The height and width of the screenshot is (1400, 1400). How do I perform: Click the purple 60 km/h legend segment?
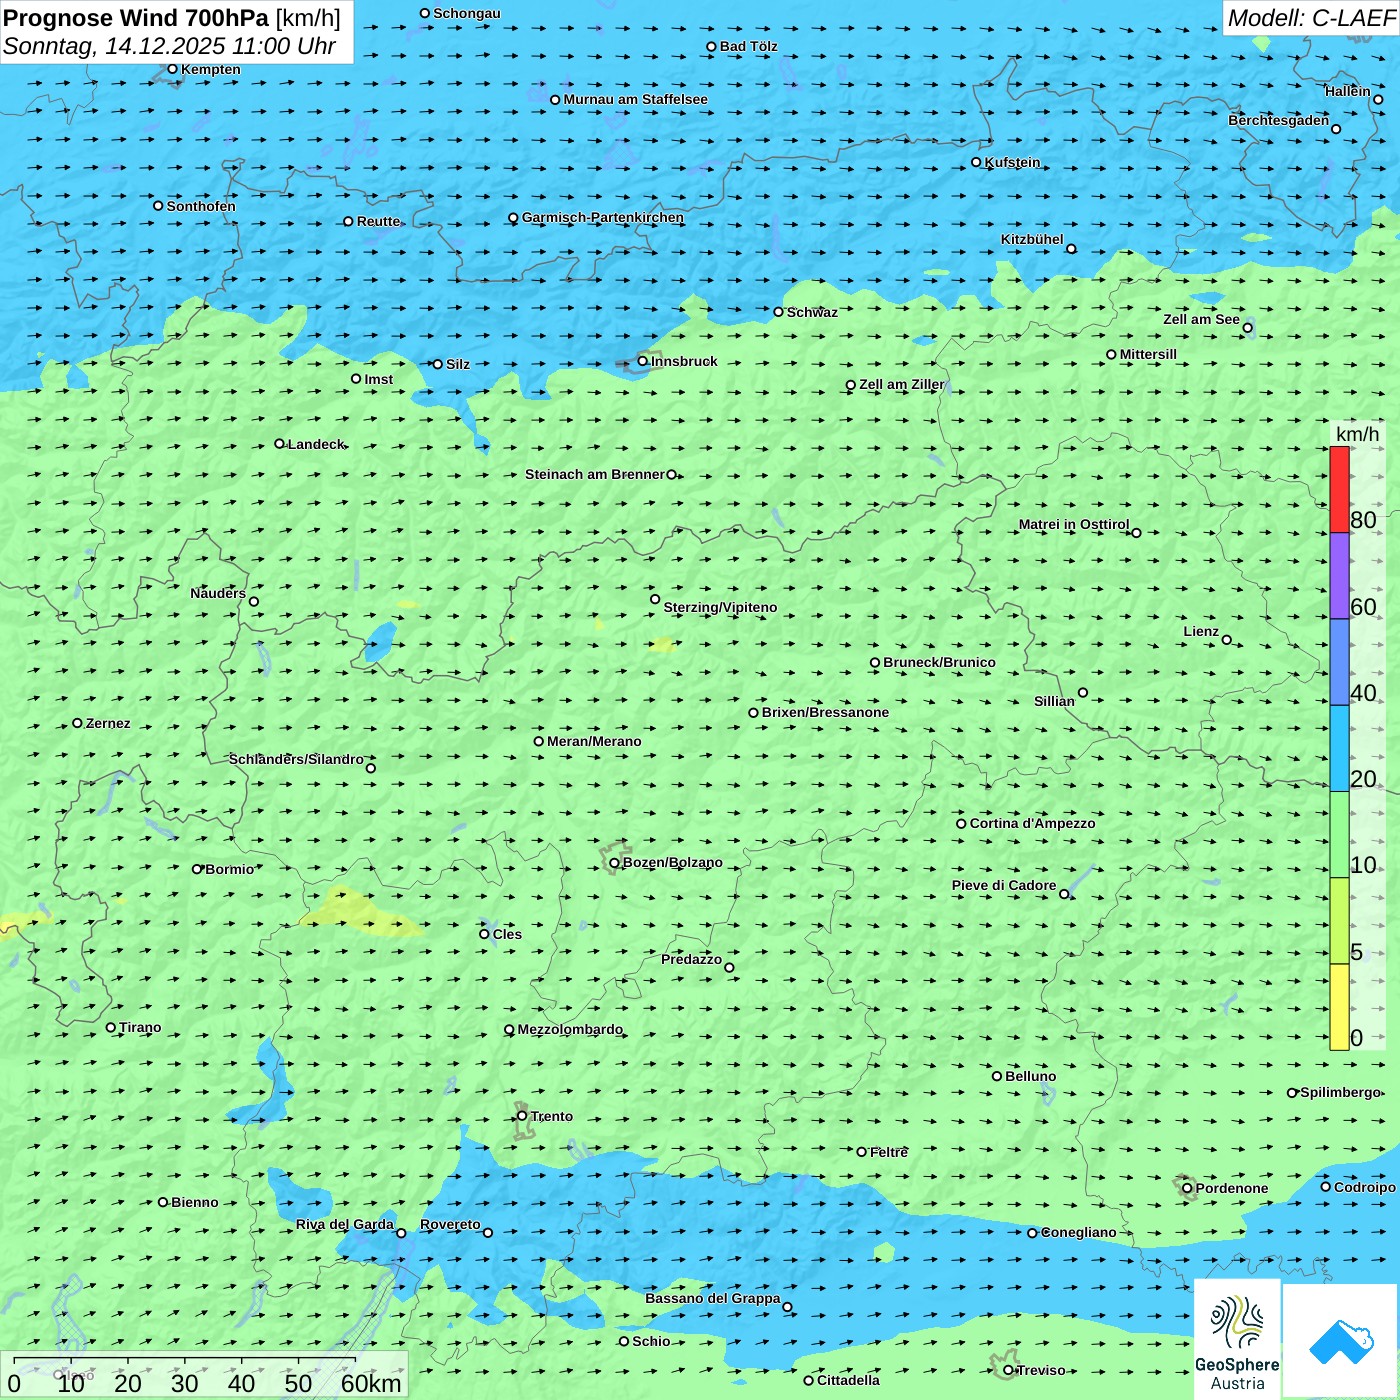point(1339,576)
